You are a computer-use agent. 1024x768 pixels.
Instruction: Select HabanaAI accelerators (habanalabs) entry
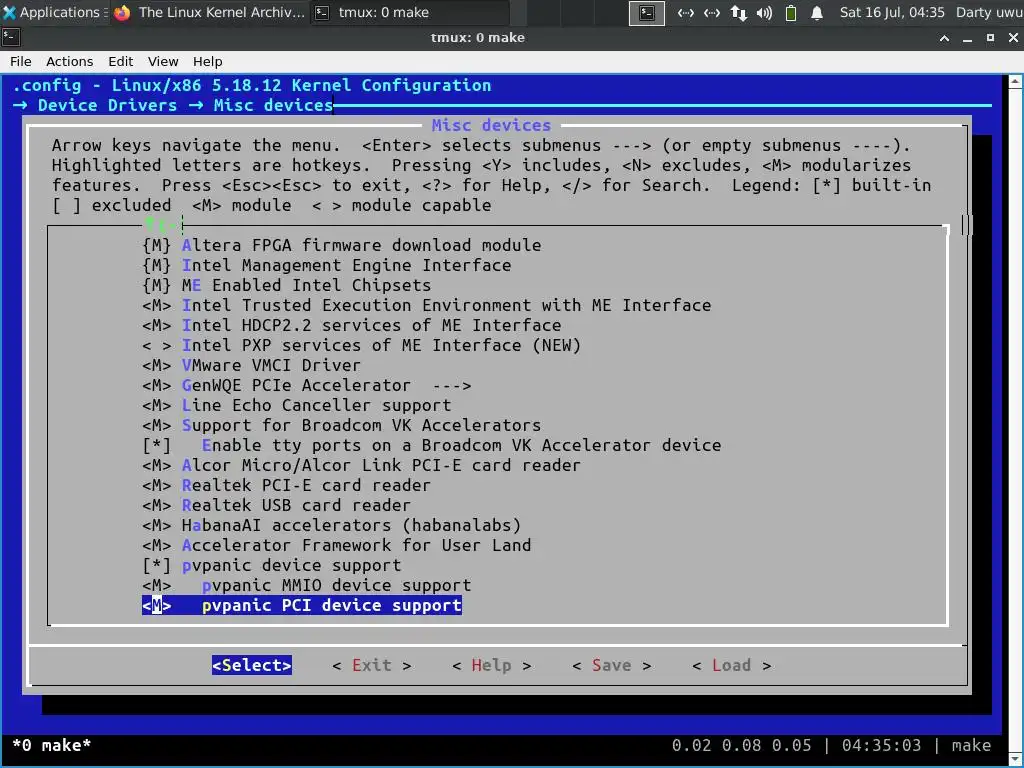click(x=332, y=526)
